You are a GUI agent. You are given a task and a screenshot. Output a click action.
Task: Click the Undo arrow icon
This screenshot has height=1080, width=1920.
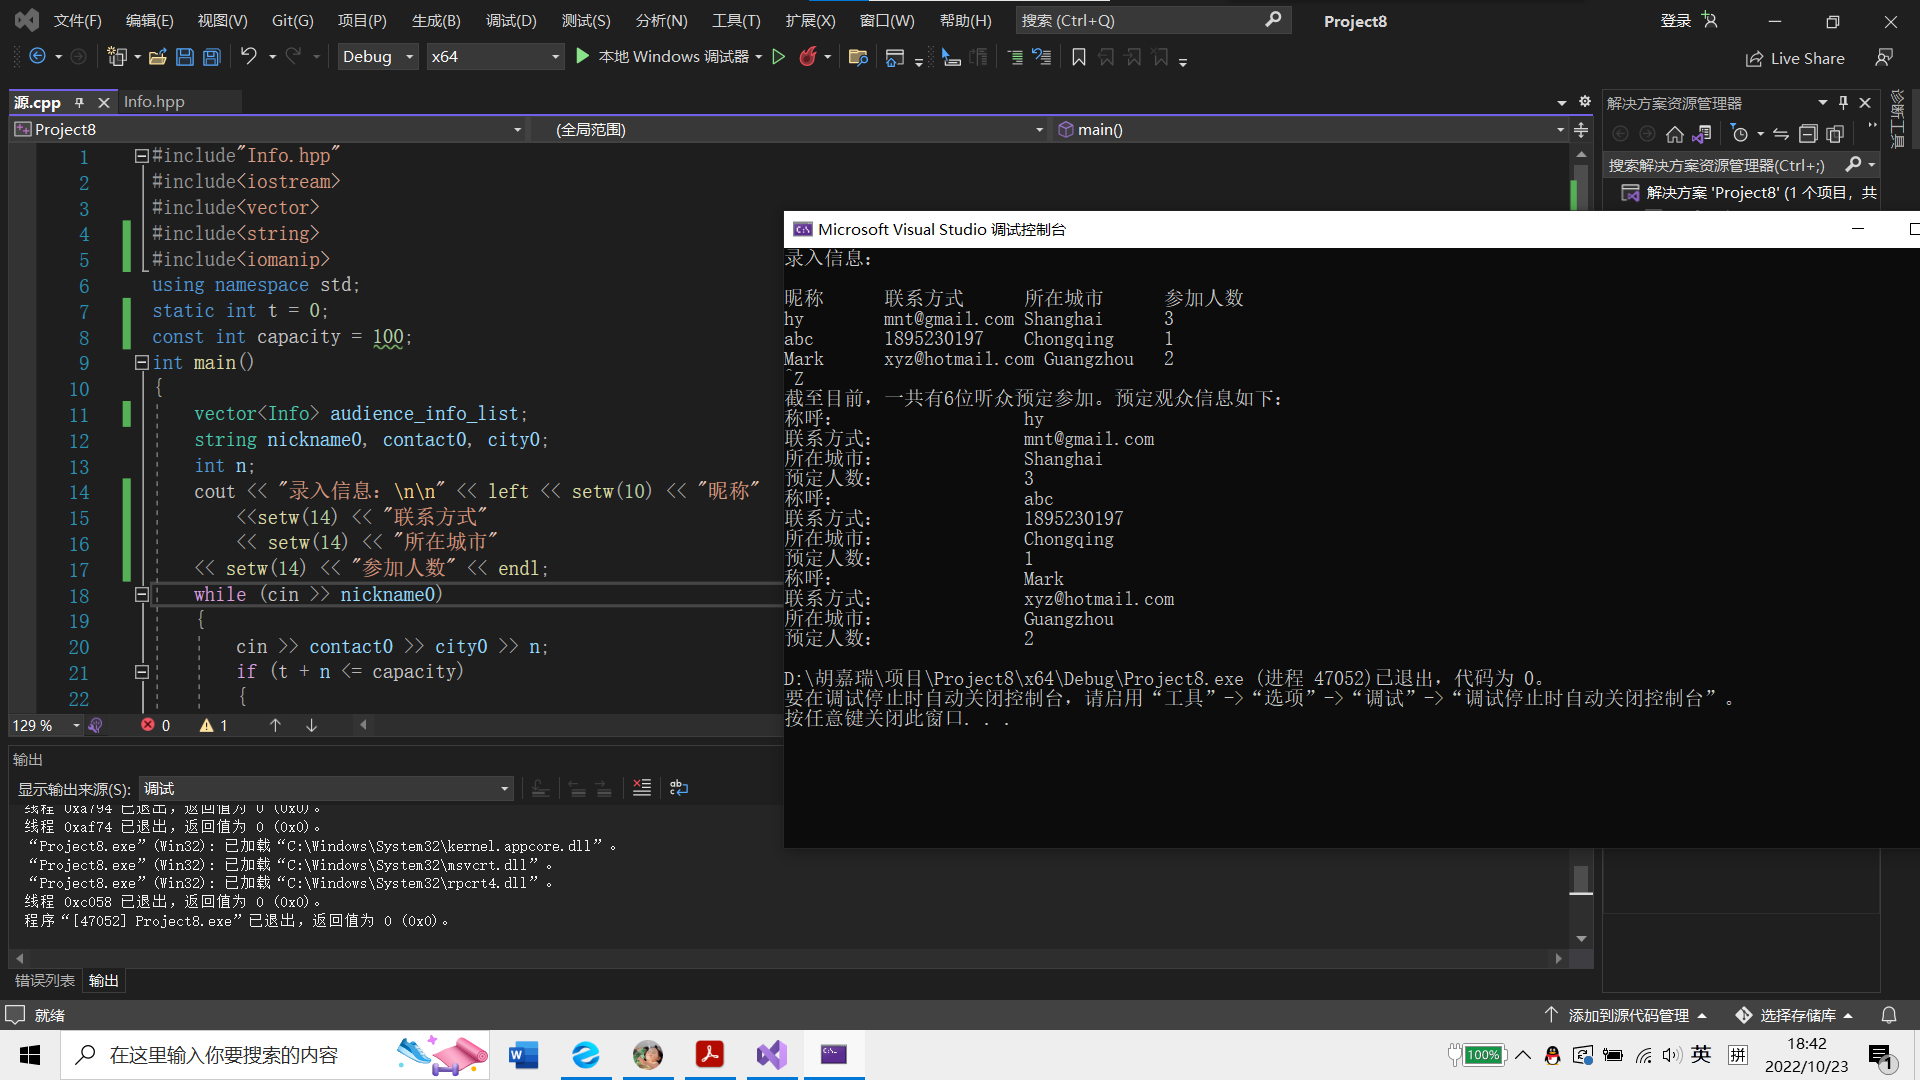click(x=249, y=57)
